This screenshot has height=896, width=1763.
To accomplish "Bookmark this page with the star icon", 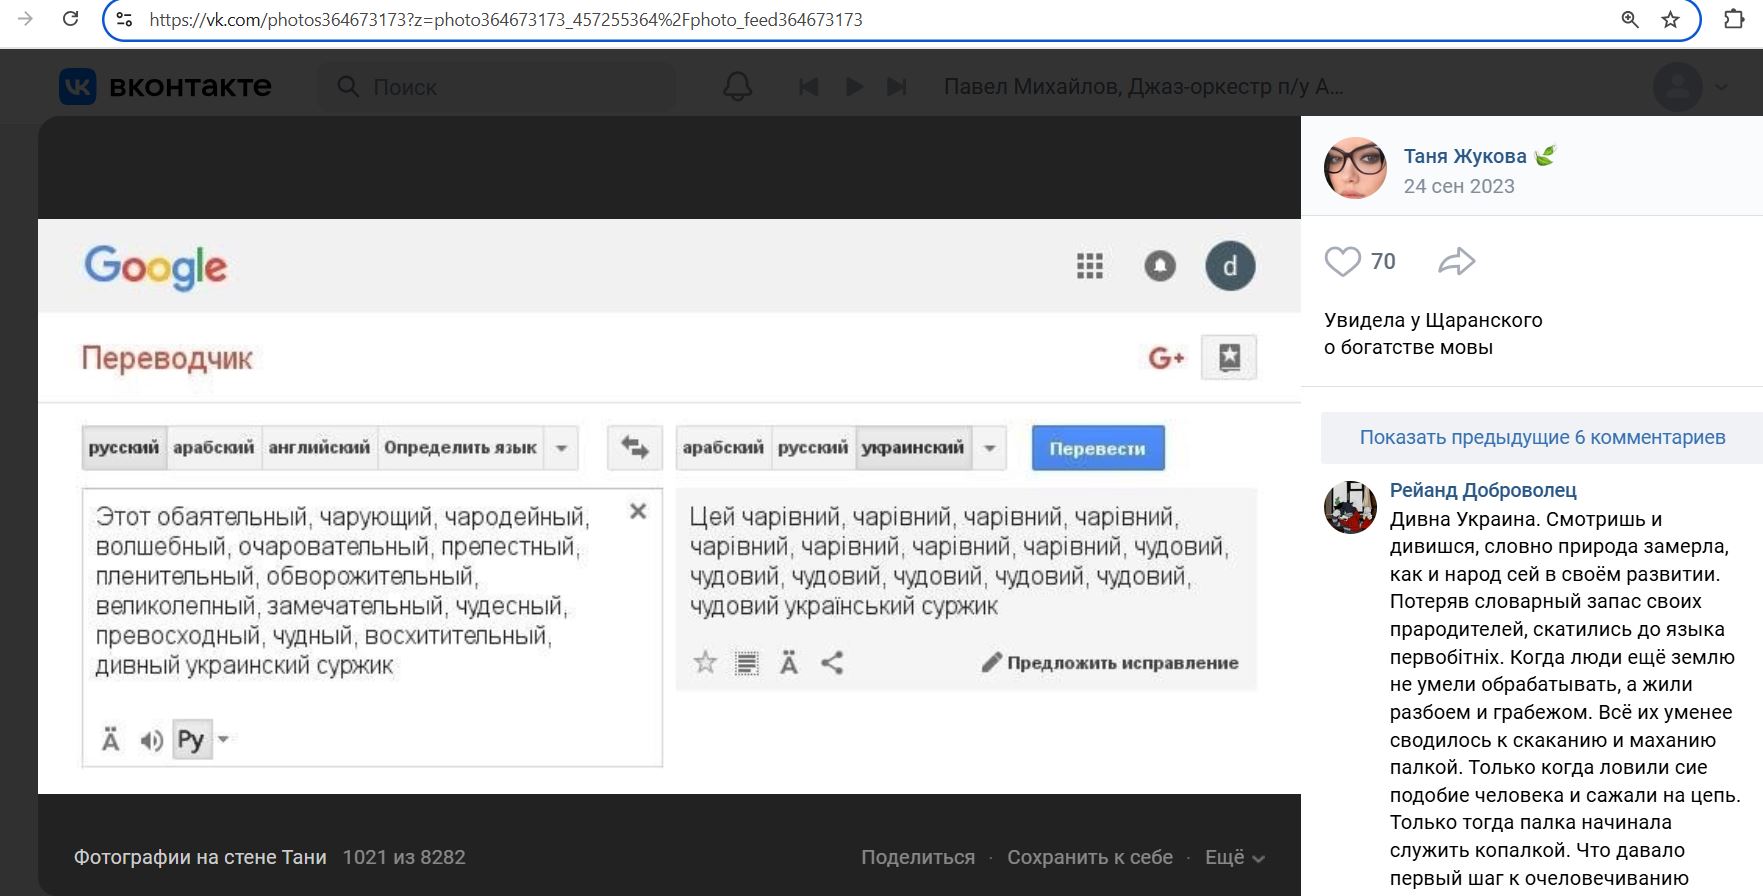I will click(1670, 19).
